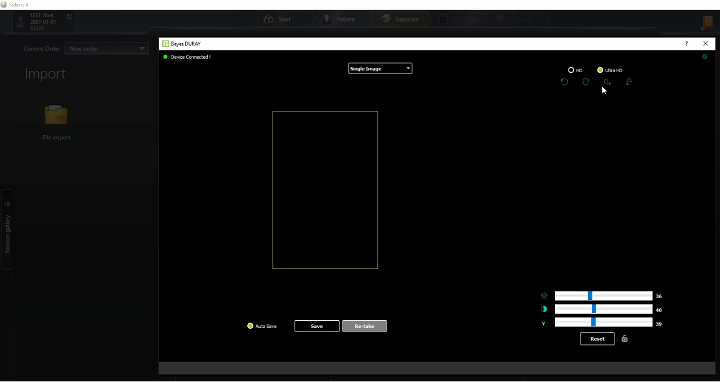
Task: Reset the image adjustment values
Action: tap(597, 339)
